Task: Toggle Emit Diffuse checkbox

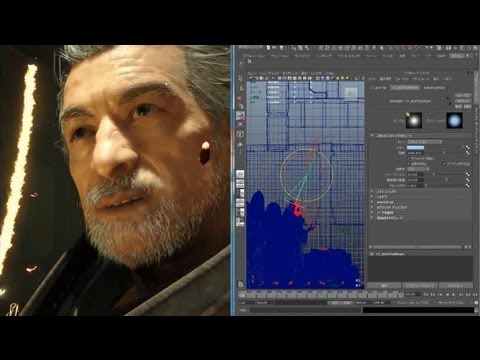Action: [409, 164]
